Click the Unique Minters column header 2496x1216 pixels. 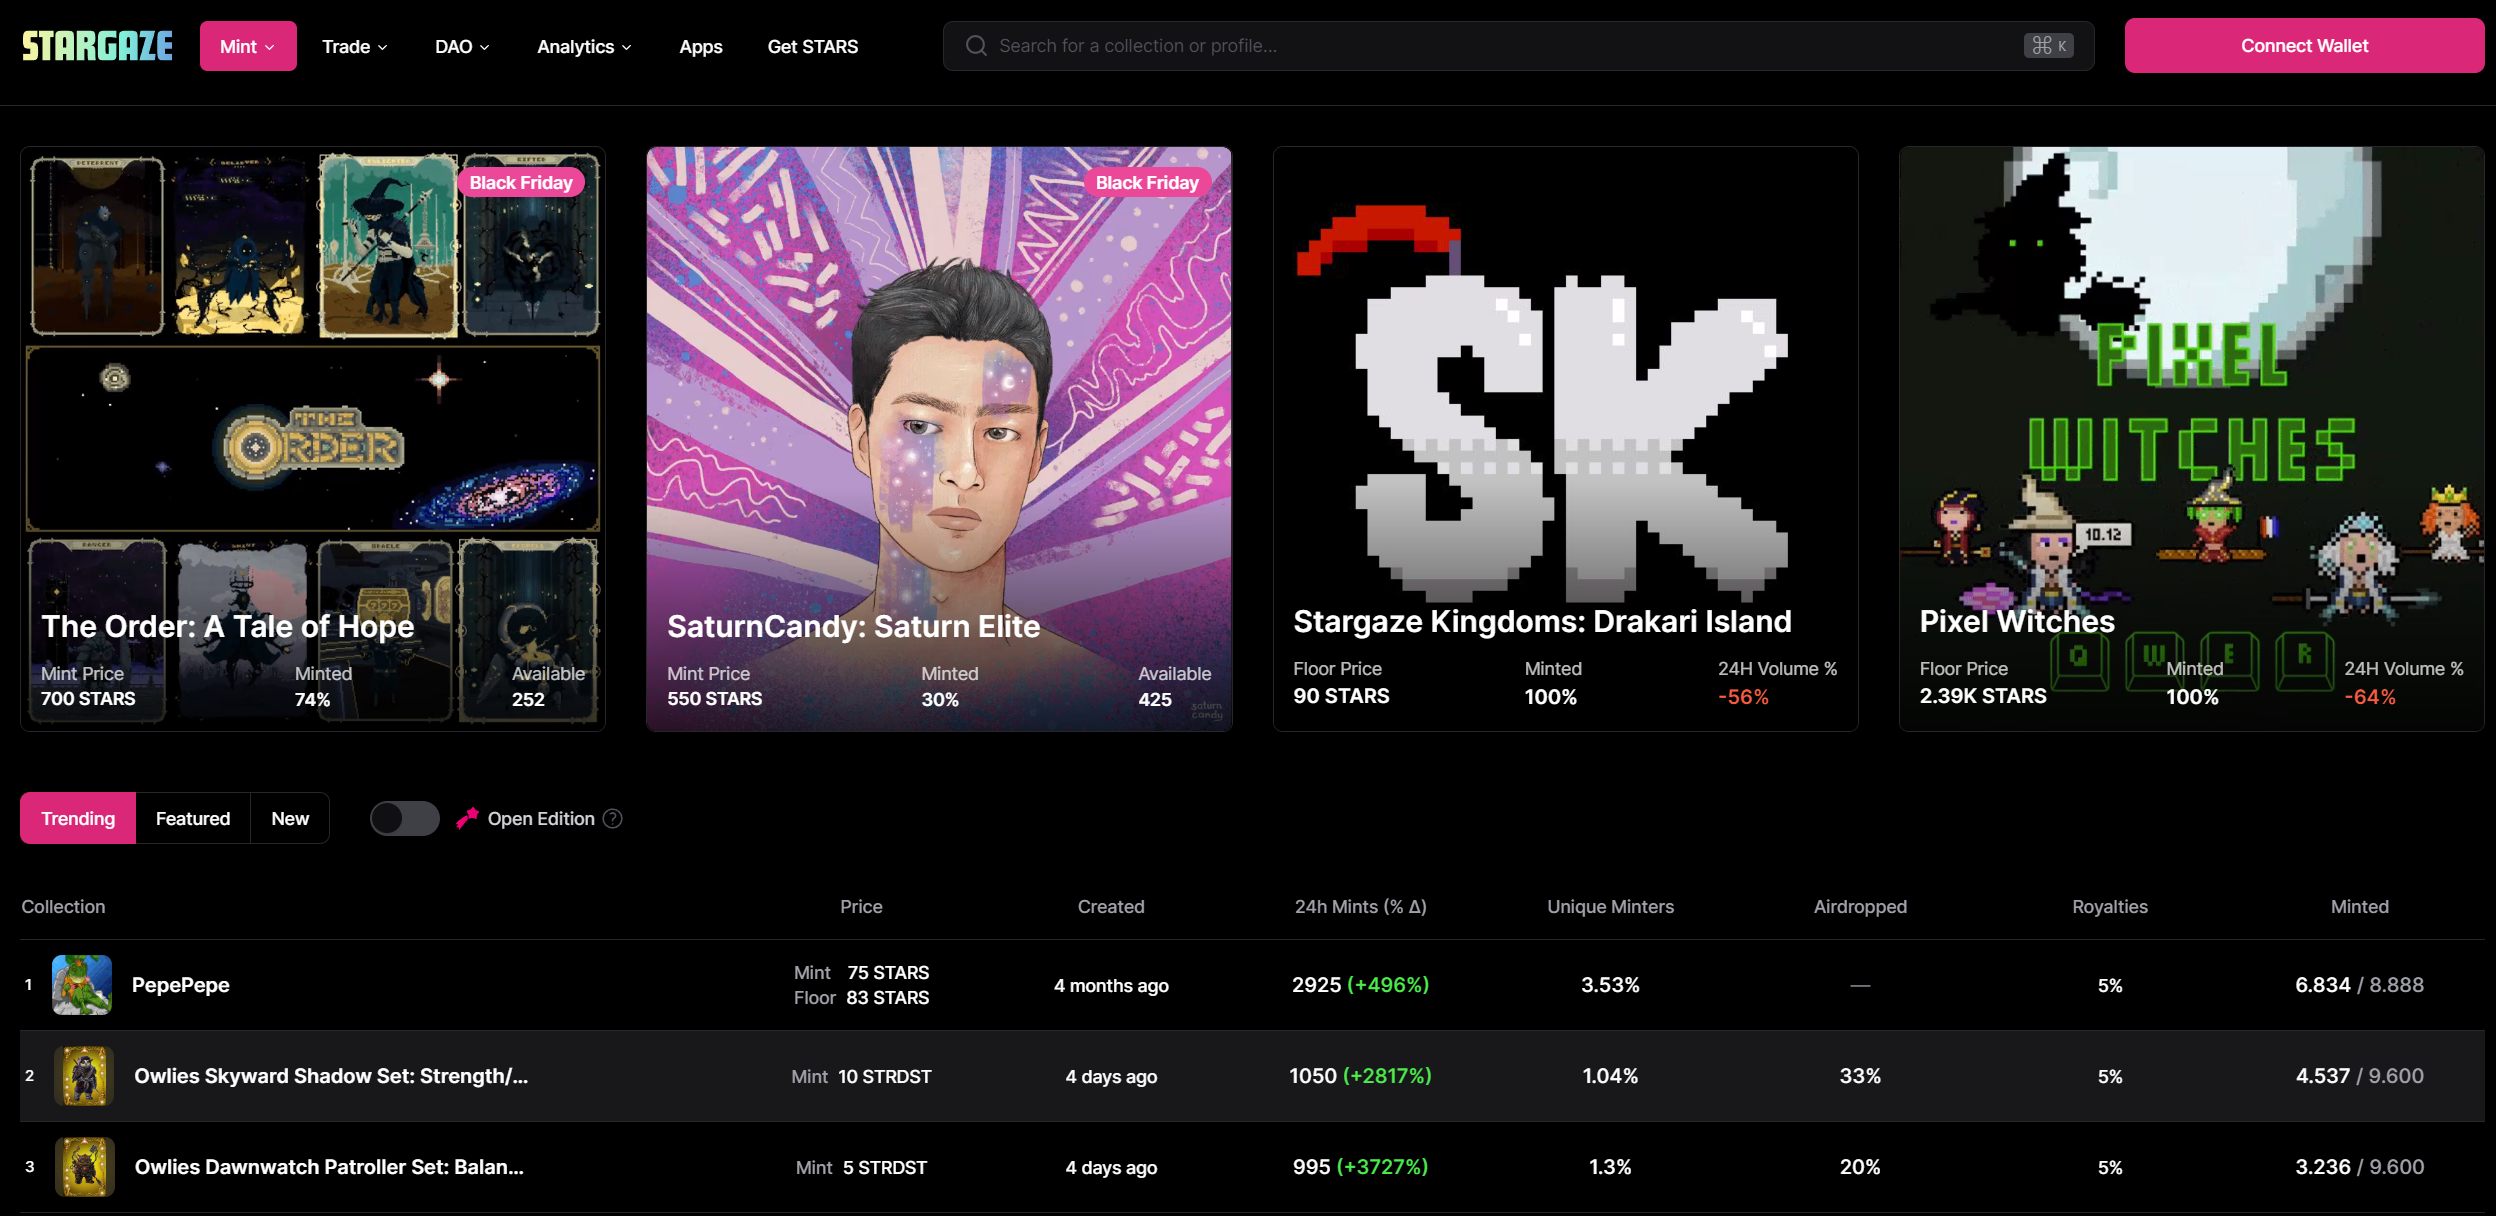(x=1610, y=906)
